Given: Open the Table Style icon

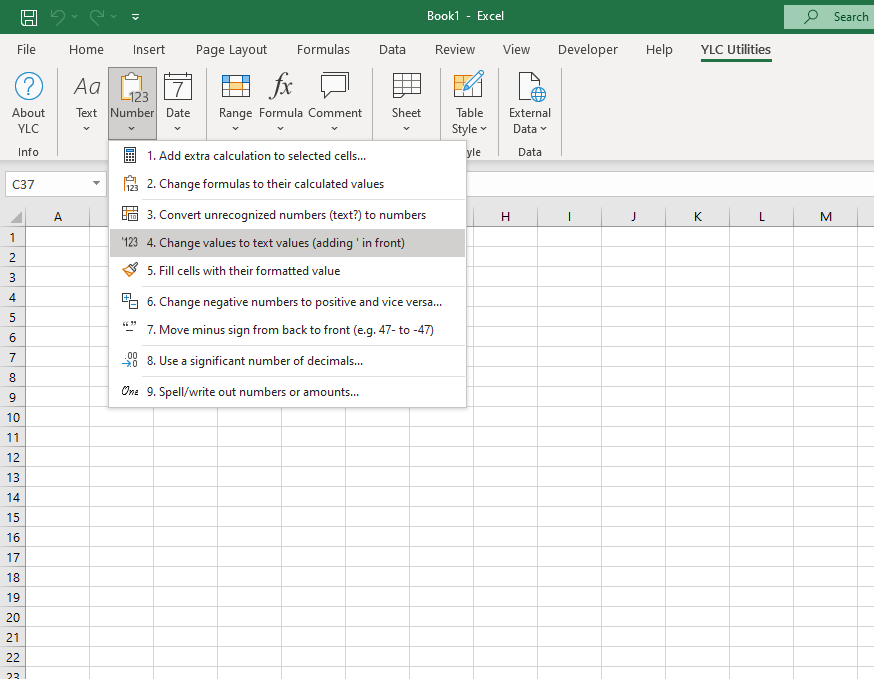Looking at the screenshot, I should click(x=469, y=88).
